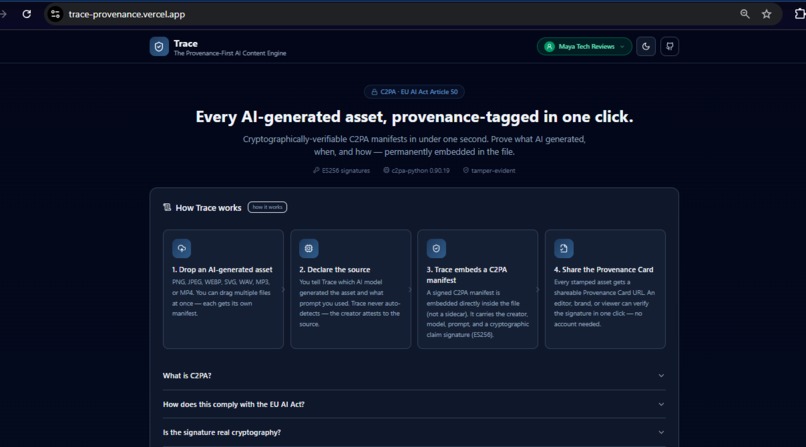This screenshot has width=806, height=447.
Task: Click the key icon beside ES256 signatures
Action: 316,170
